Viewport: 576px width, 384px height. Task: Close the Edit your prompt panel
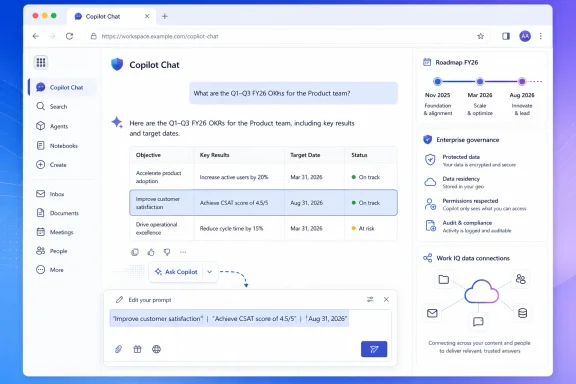coord(386,299)
